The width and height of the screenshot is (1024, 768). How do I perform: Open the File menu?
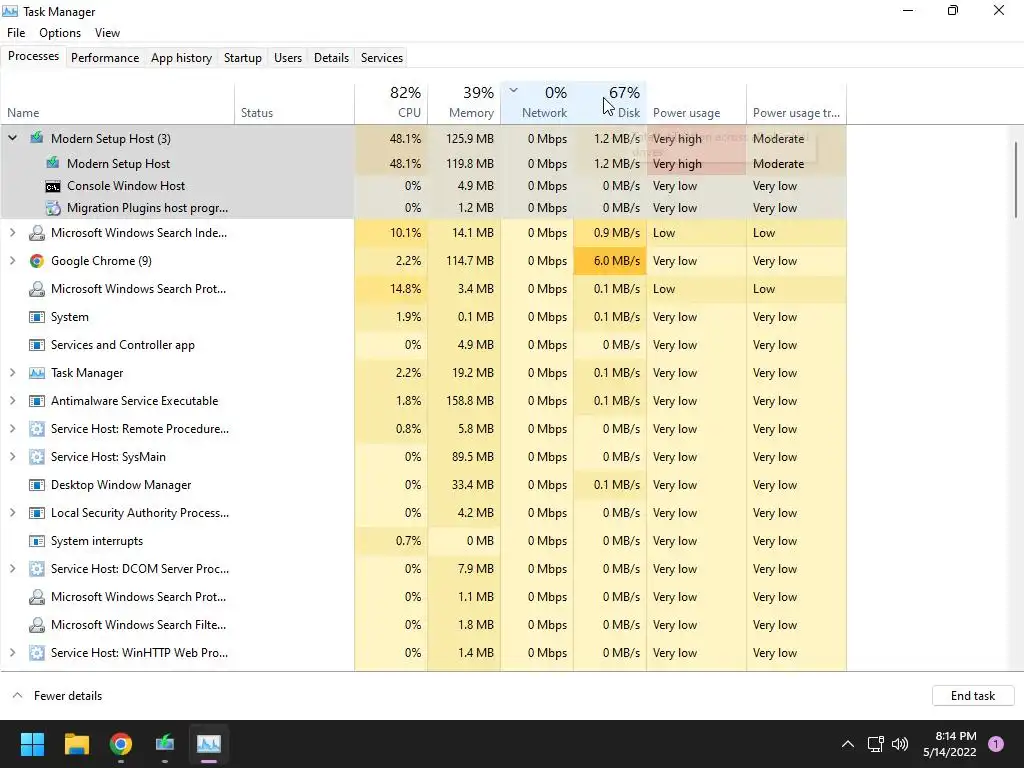[x=16, y=33]
